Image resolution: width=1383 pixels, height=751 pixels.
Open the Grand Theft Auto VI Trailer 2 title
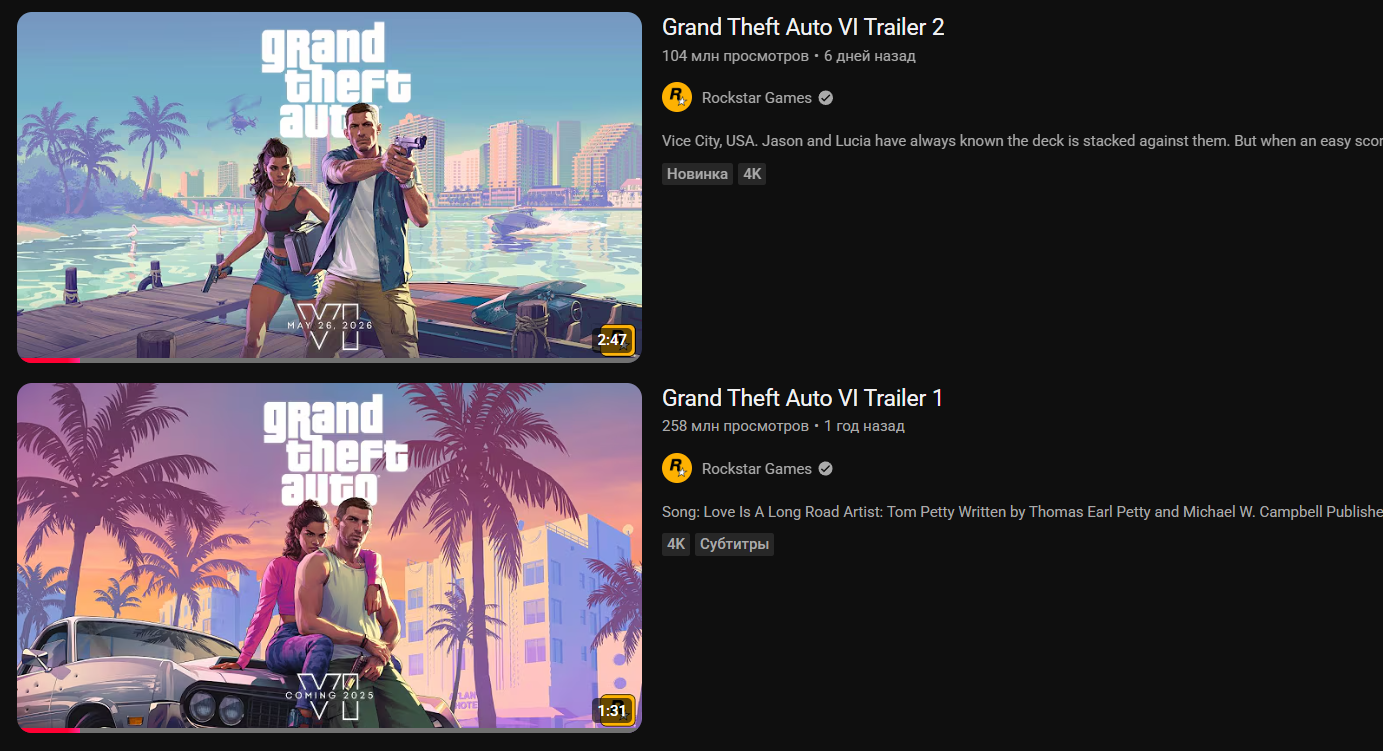803,28
